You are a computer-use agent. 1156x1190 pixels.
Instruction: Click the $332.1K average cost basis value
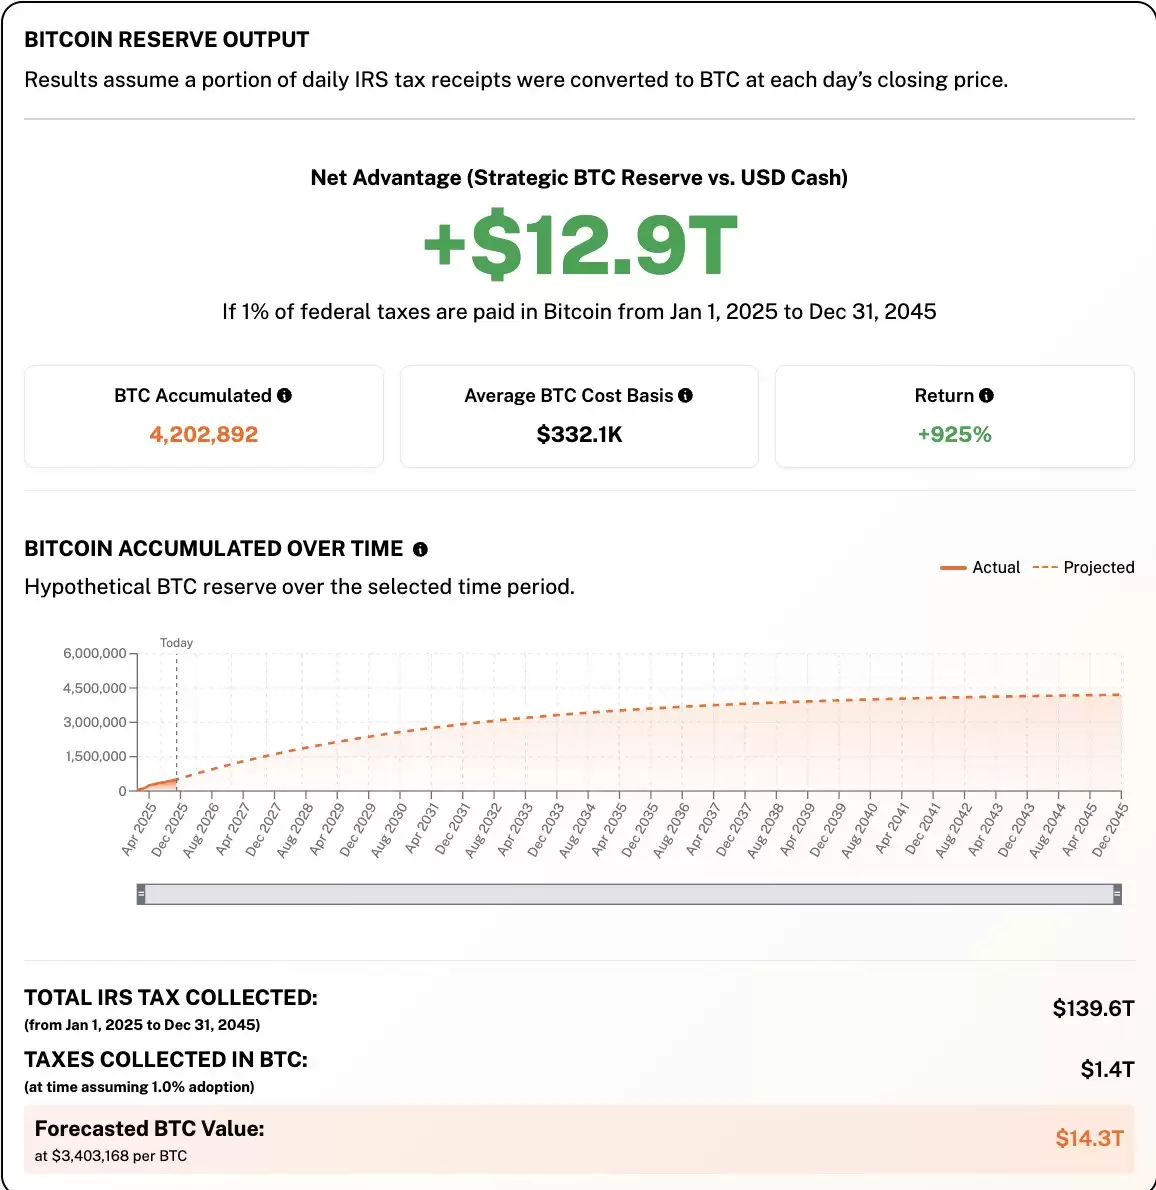click(579, 434)
